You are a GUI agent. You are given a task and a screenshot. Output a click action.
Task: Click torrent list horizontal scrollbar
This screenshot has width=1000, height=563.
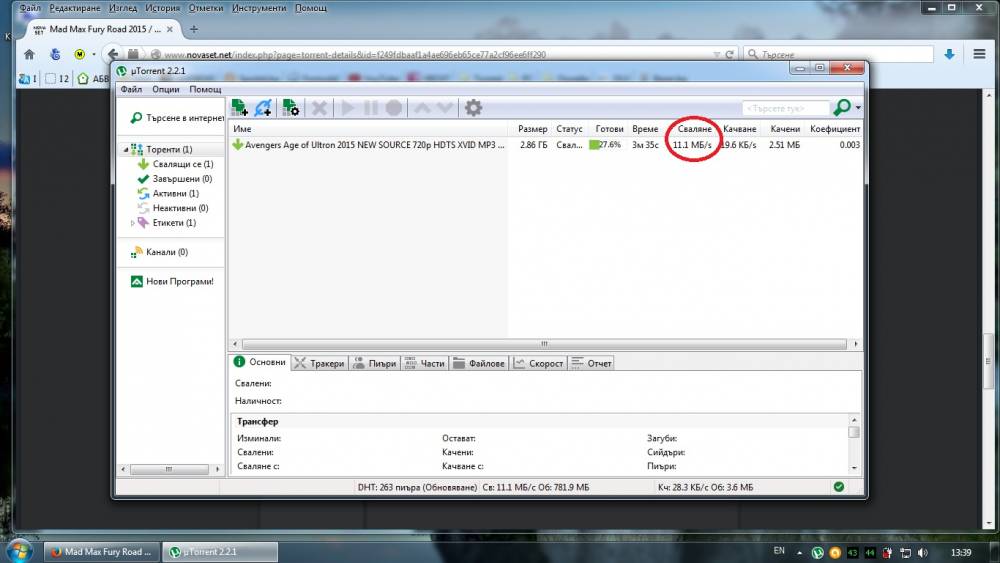(x=544, y=344)
